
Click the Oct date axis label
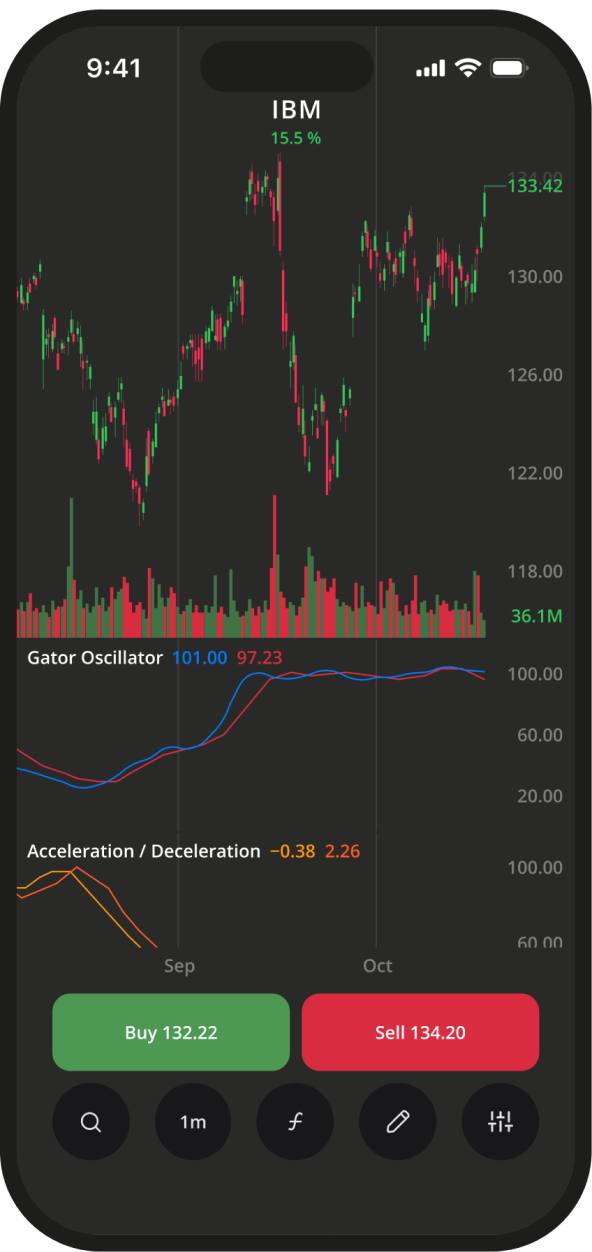coord(377,966)
